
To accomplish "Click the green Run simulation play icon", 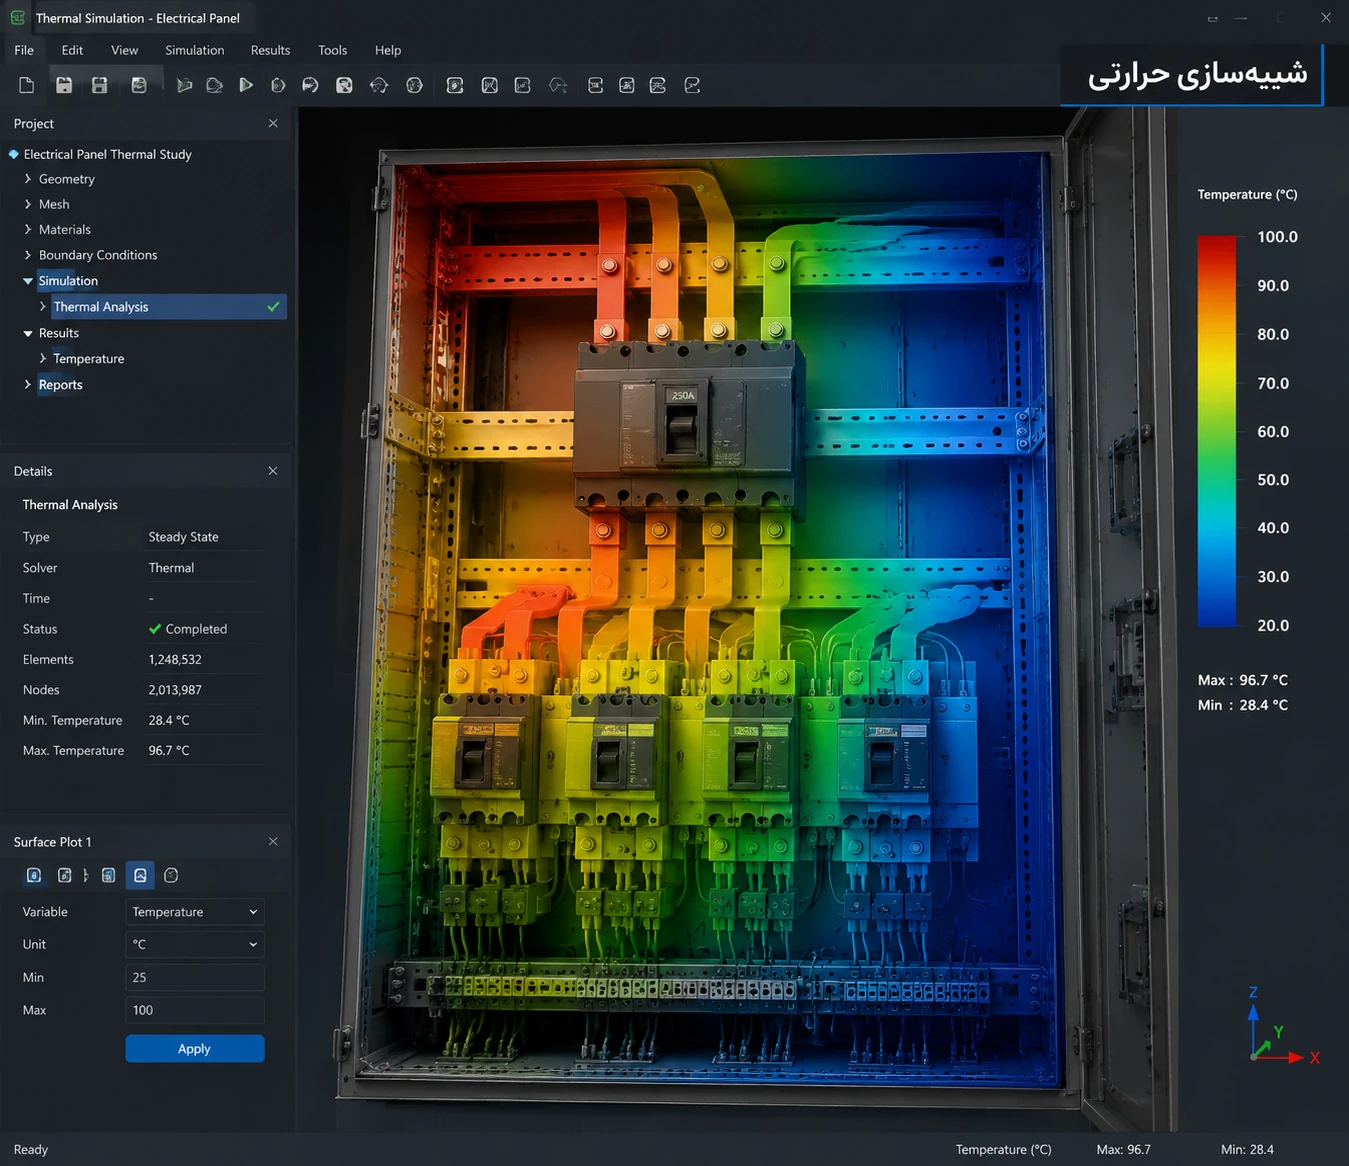I will [x=246, y=85].
